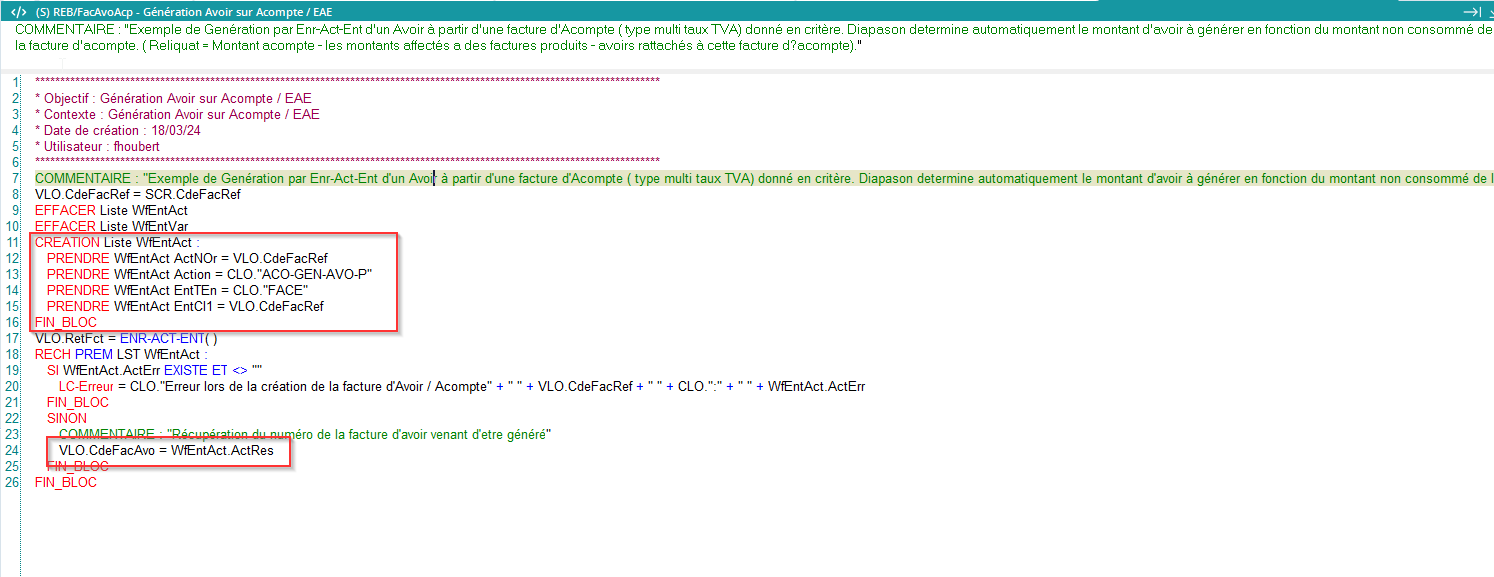Click line number 24 in the gutter
Image resolution: width=1494 pixels, height=577 pixels.
tap(14, 450)
